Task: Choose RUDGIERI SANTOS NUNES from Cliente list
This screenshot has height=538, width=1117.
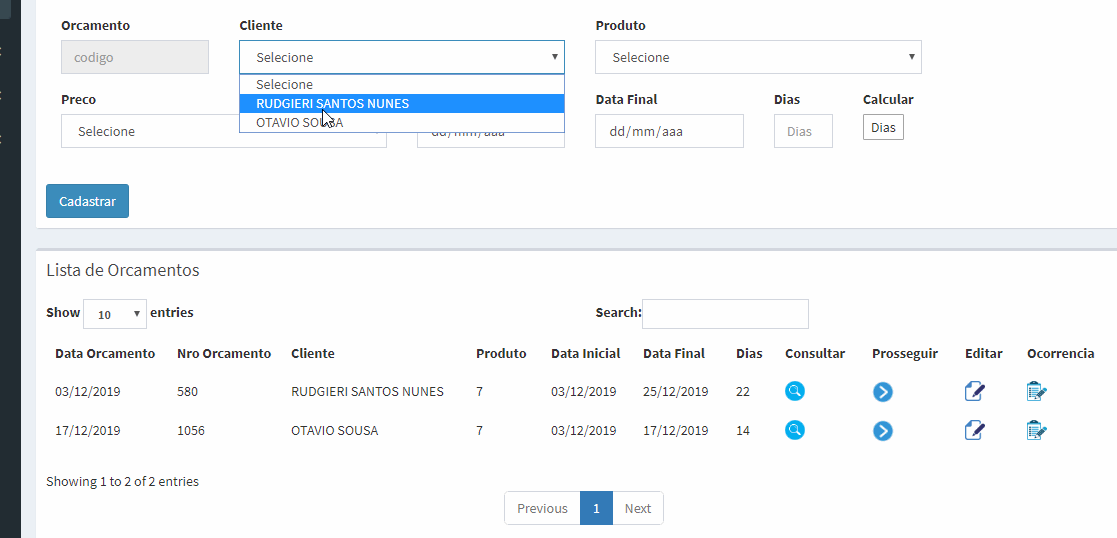Action: point(402,103)
